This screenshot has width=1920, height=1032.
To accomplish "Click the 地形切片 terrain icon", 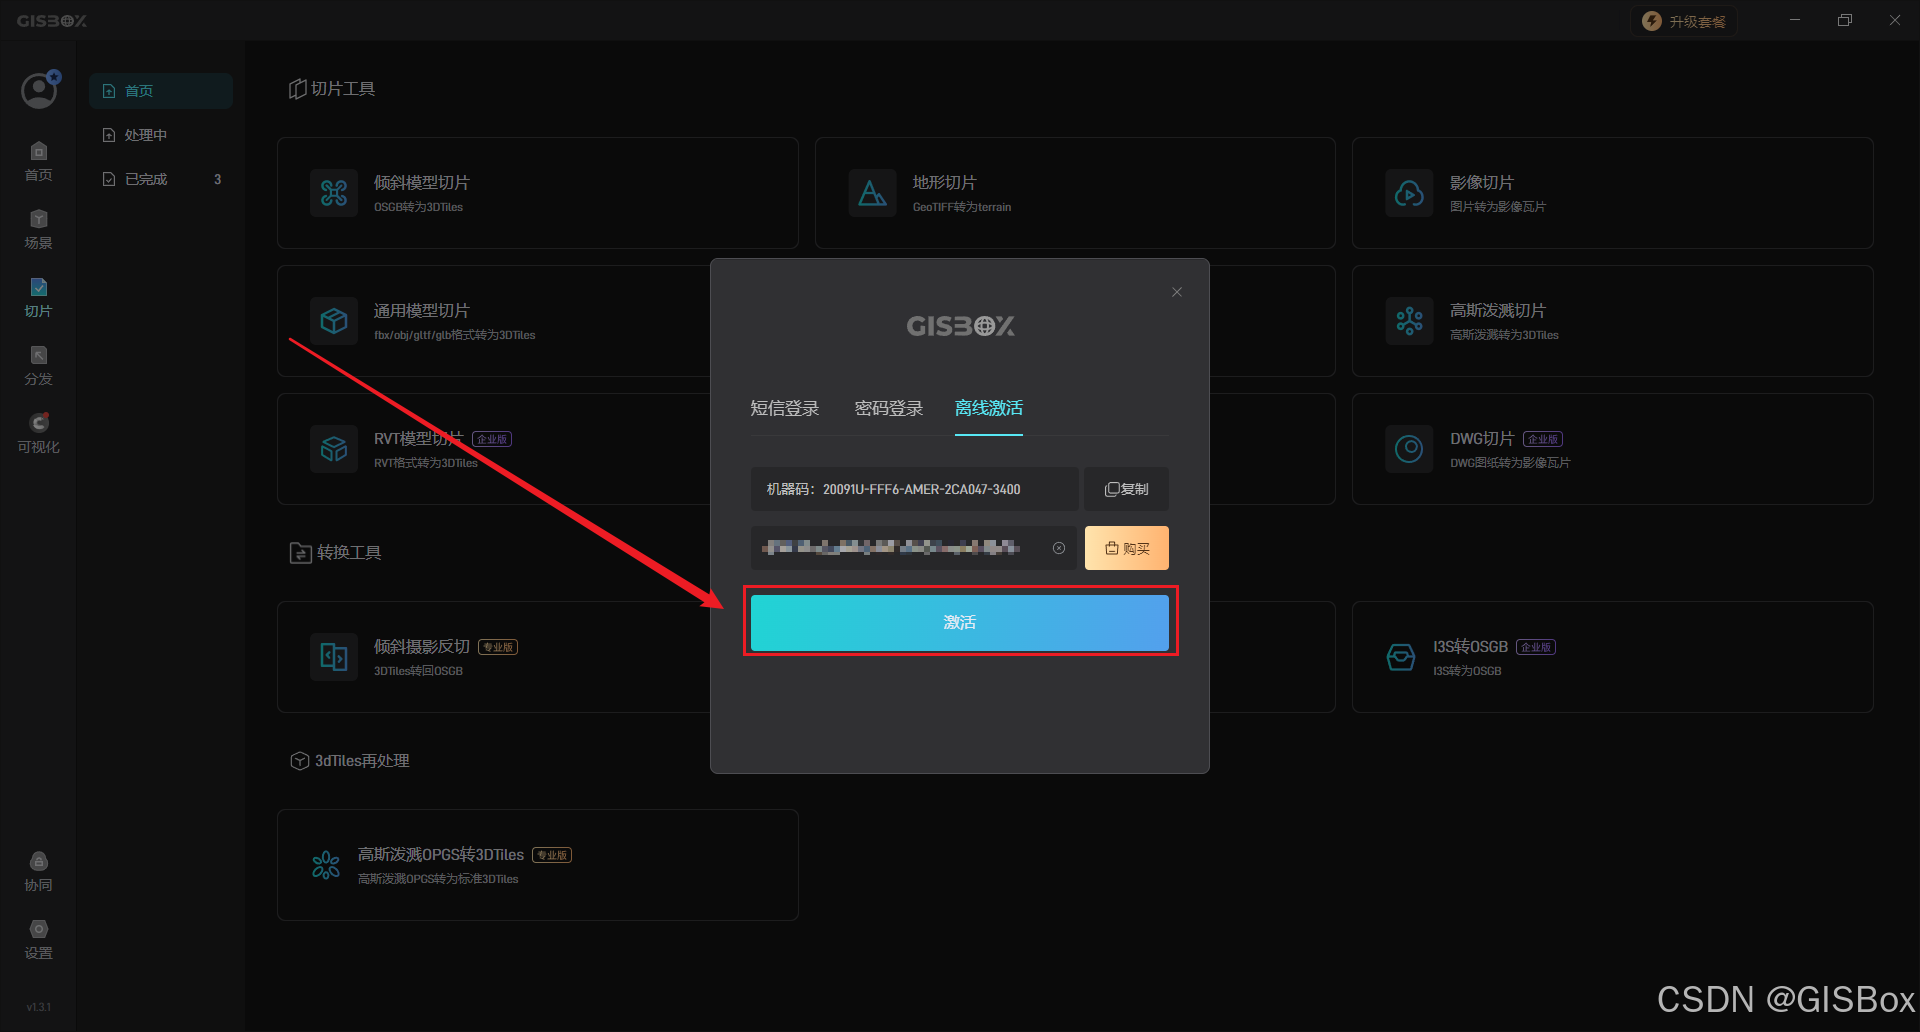I will click(873, 193).
